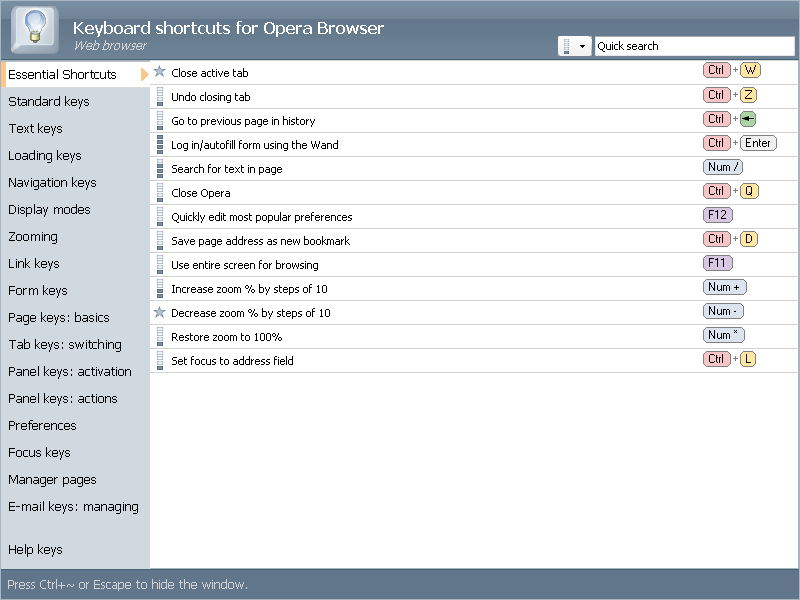This screenshot has width=800, height=600.
Task: Click marker icon beside Save page address bookmark
Action: click(160, 240)
